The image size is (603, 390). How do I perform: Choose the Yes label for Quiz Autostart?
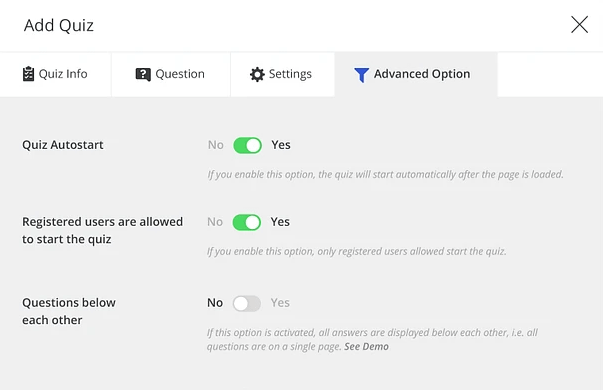coord(281,145)
